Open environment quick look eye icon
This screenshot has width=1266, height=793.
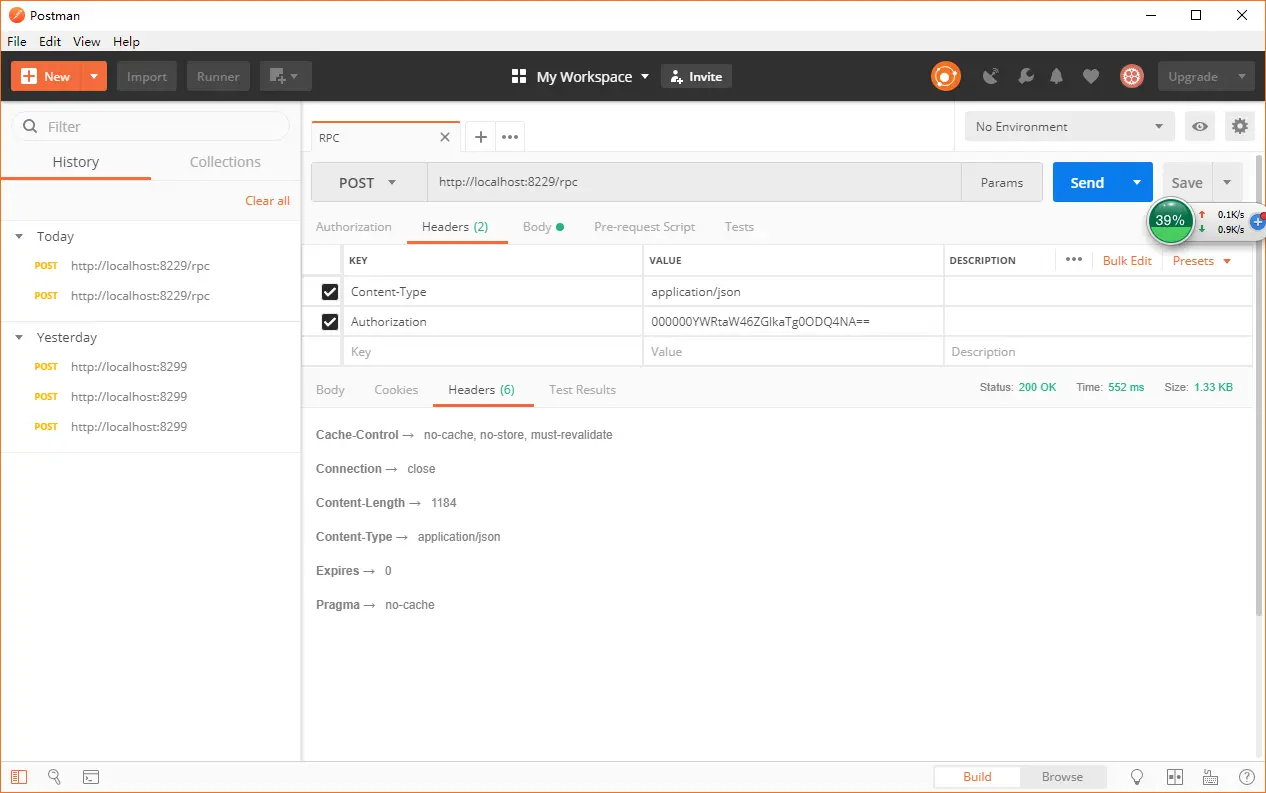(1200, 126)
